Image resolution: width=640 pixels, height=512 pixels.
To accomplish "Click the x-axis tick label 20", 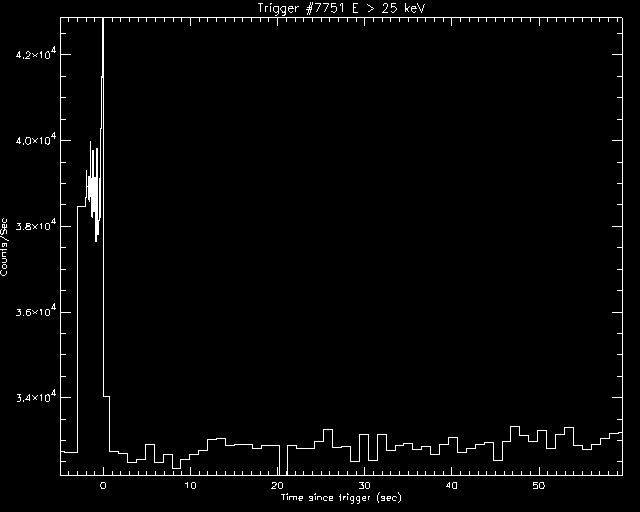I will coord(277,485).
